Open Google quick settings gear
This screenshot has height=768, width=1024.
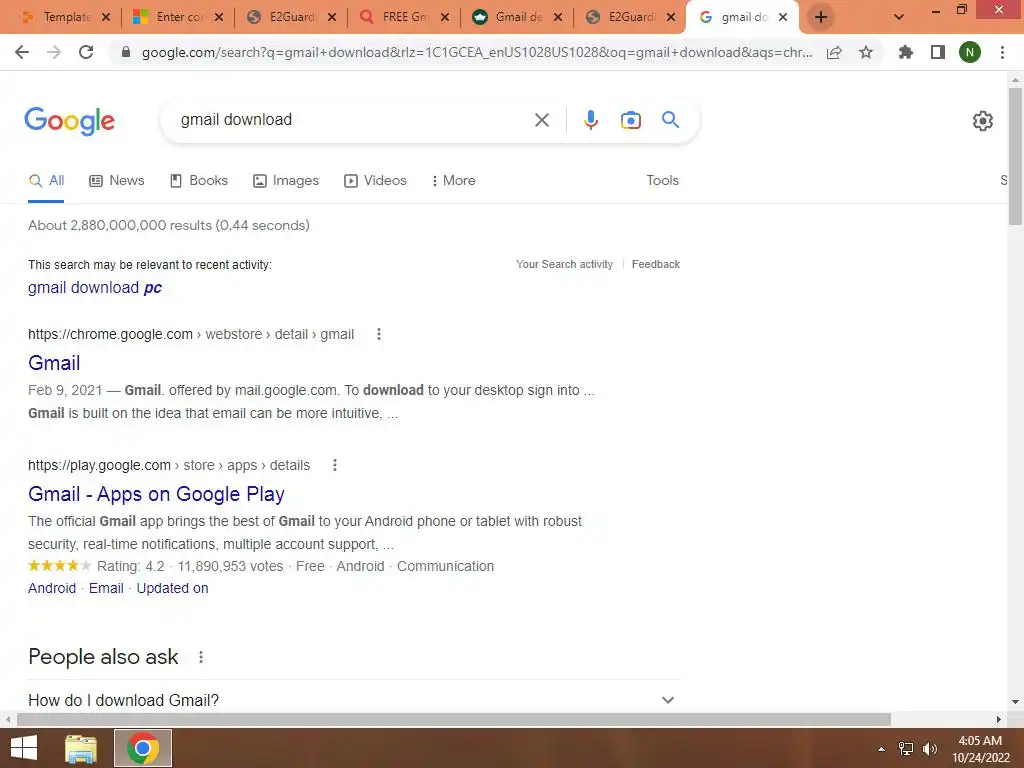click(x=982, y=121)
